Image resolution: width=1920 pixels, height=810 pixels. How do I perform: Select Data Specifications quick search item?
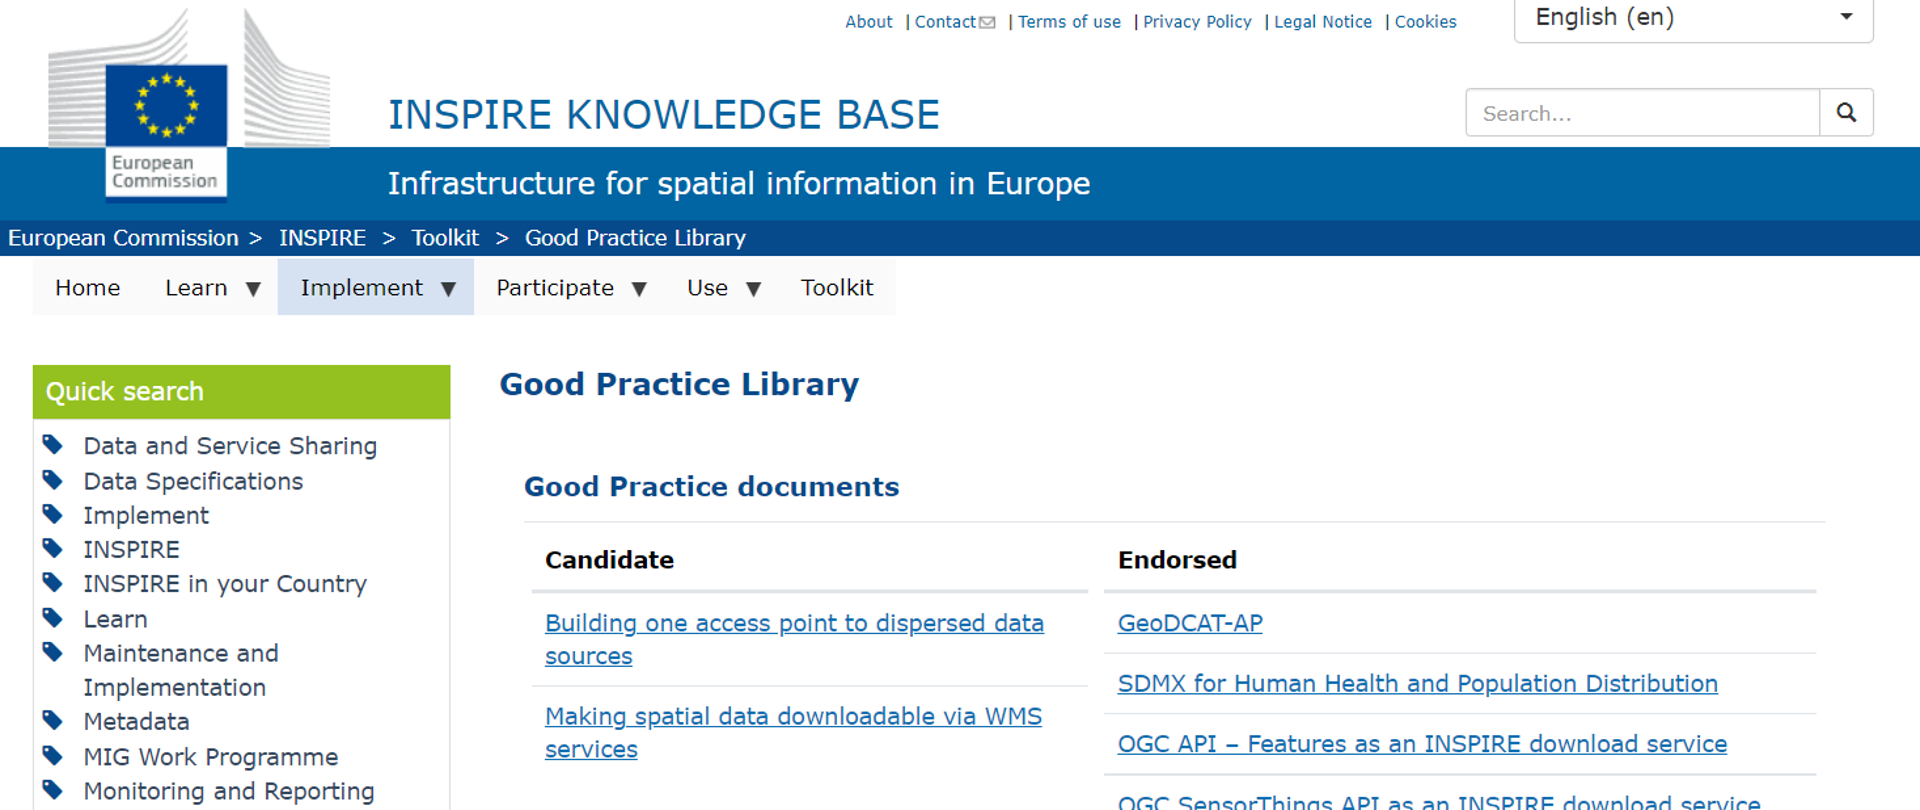[x=193, y=481]
